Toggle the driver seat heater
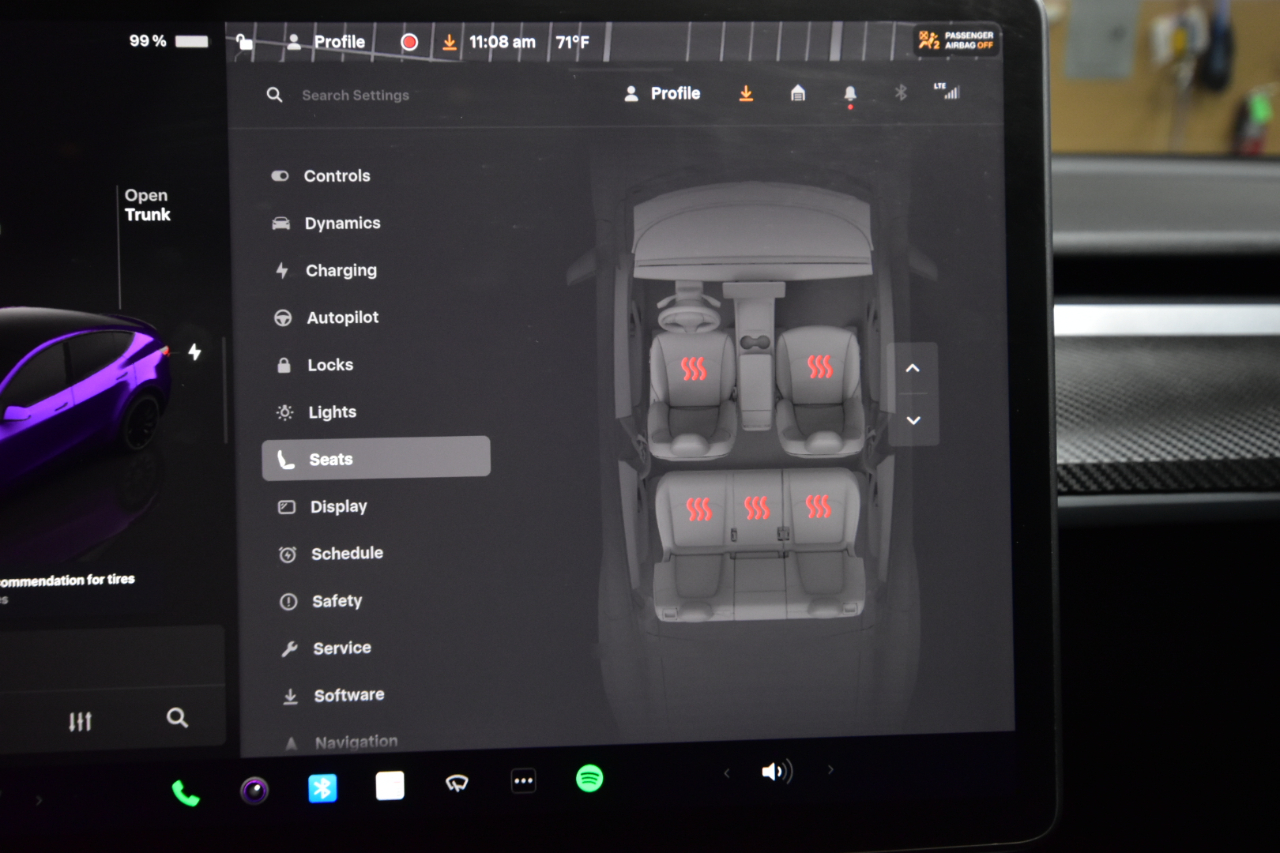The image size is (1280, 853). (693, 369)
